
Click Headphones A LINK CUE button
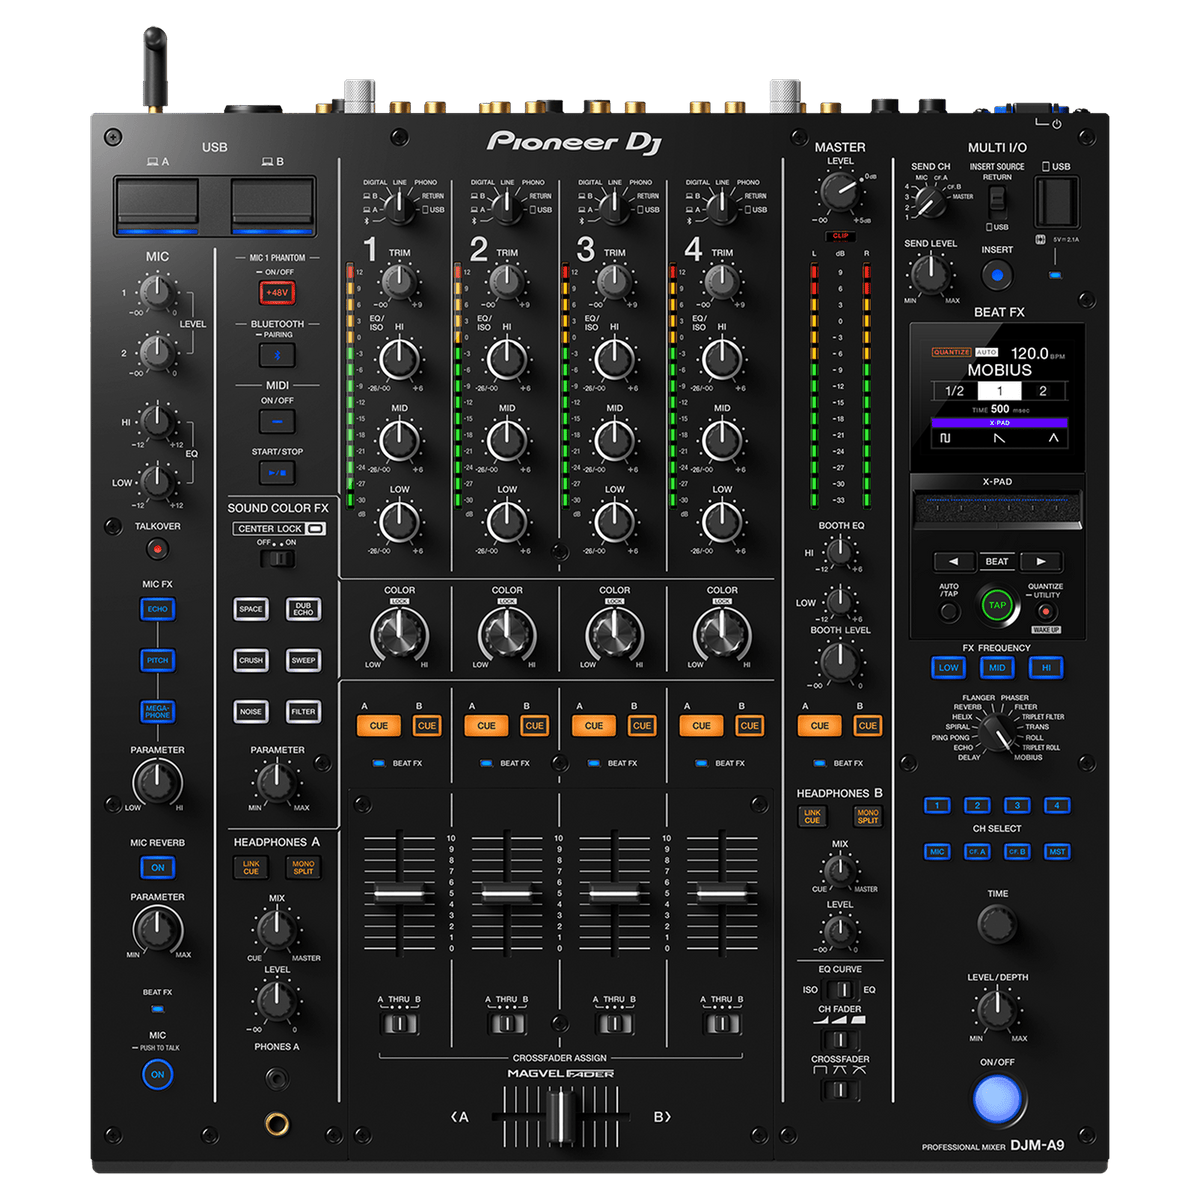point(251,868)
